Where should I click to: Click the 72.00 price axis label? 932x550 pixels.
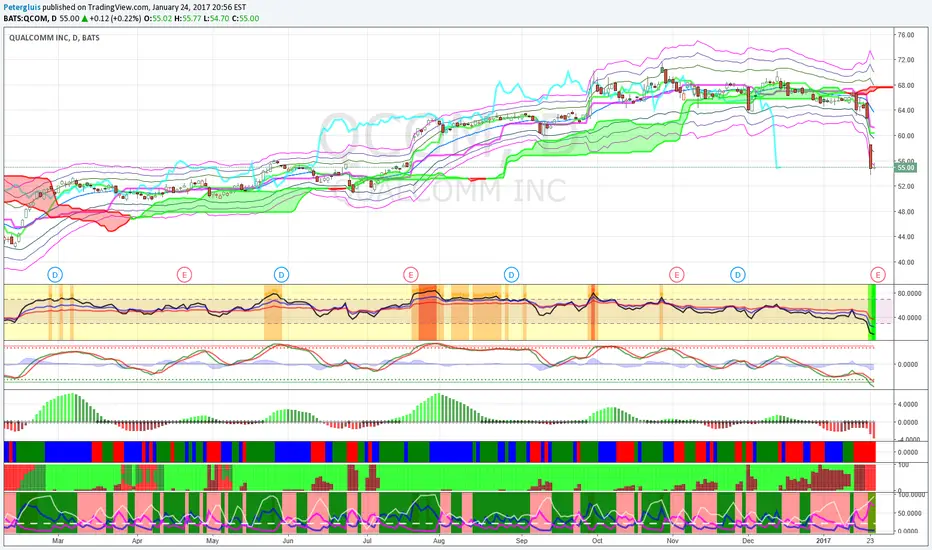coord(906,60)
